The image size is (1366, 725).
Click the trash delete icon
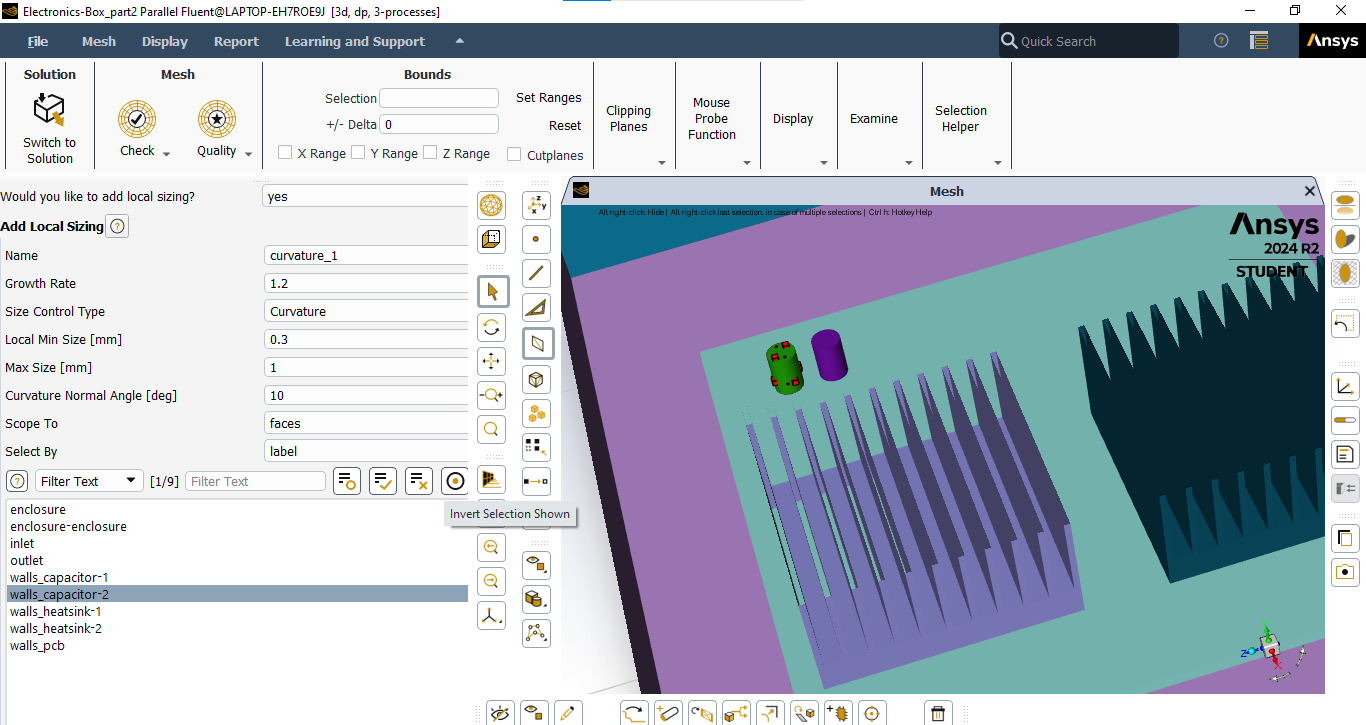pyautogui.click(x=937, y=713)
